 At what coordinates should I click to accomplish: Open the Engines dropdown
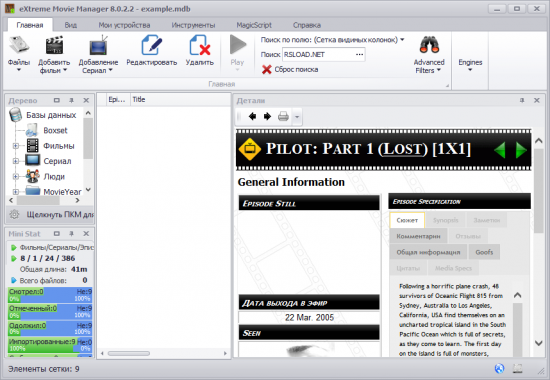(470, 65)
